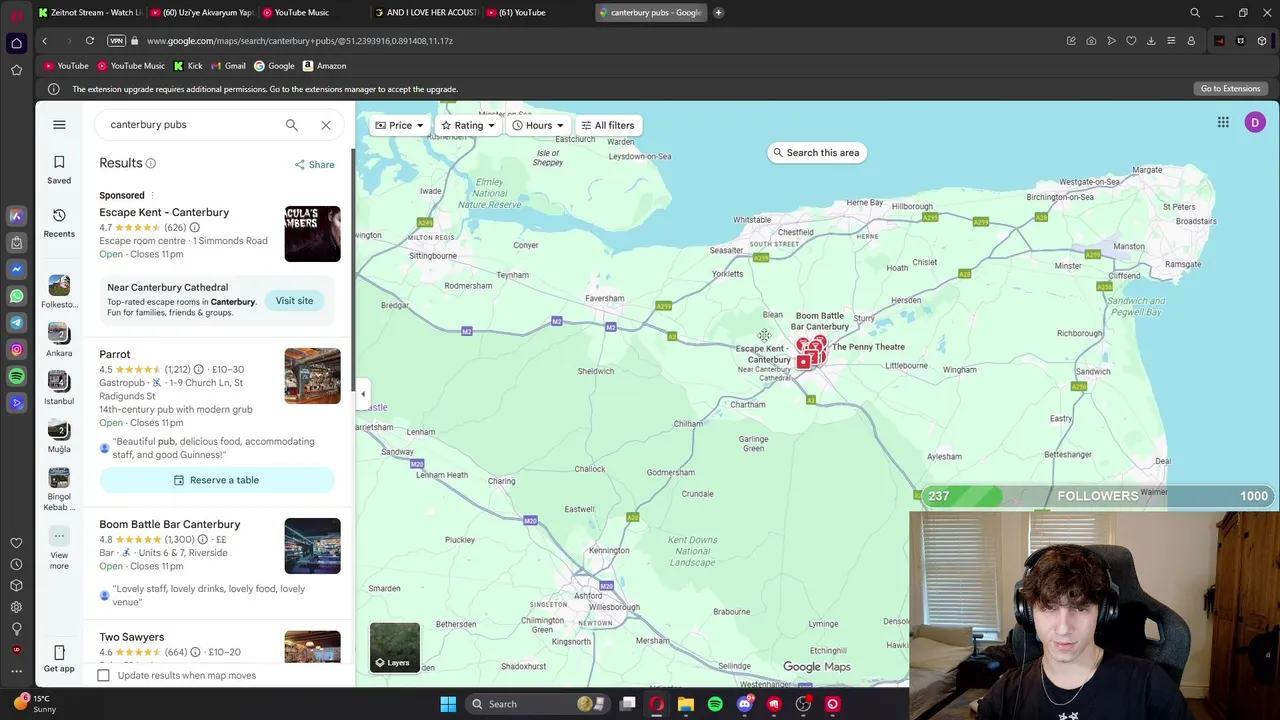
Task: Click the VPN badge in address bar
Action: [x=116, y=41]
